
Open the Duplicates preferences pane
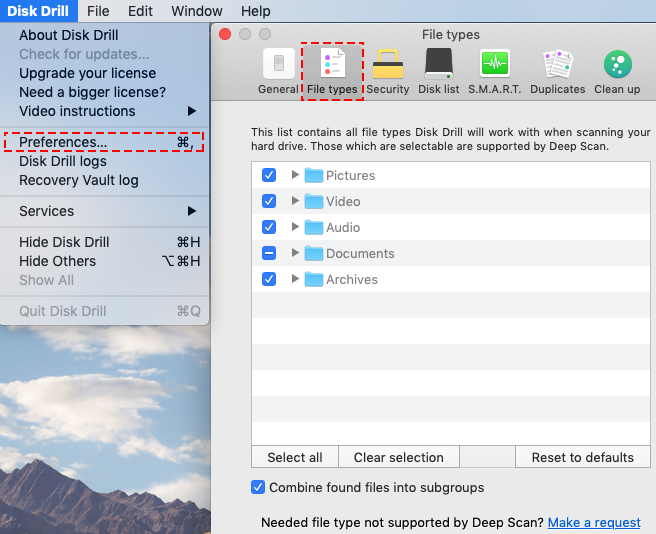click(558, 72)
